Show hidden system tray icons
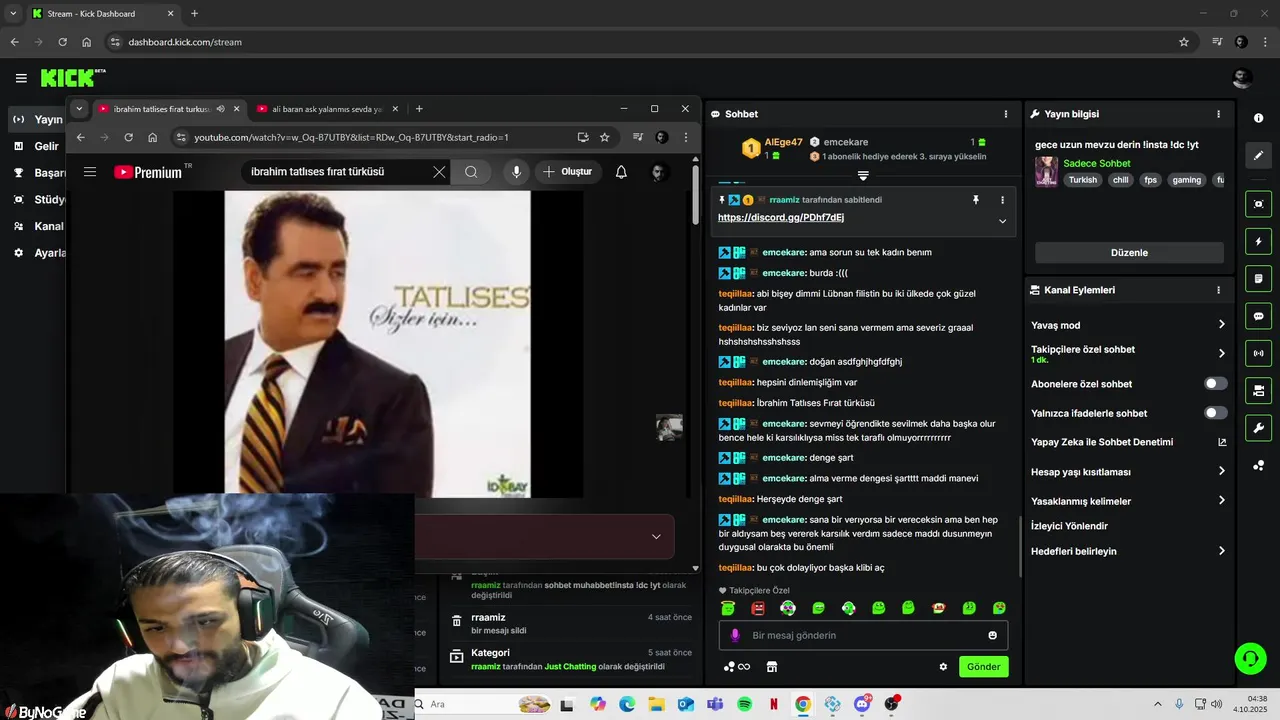This screenshot has width=1280, height=720. (x=1158, y=704)
